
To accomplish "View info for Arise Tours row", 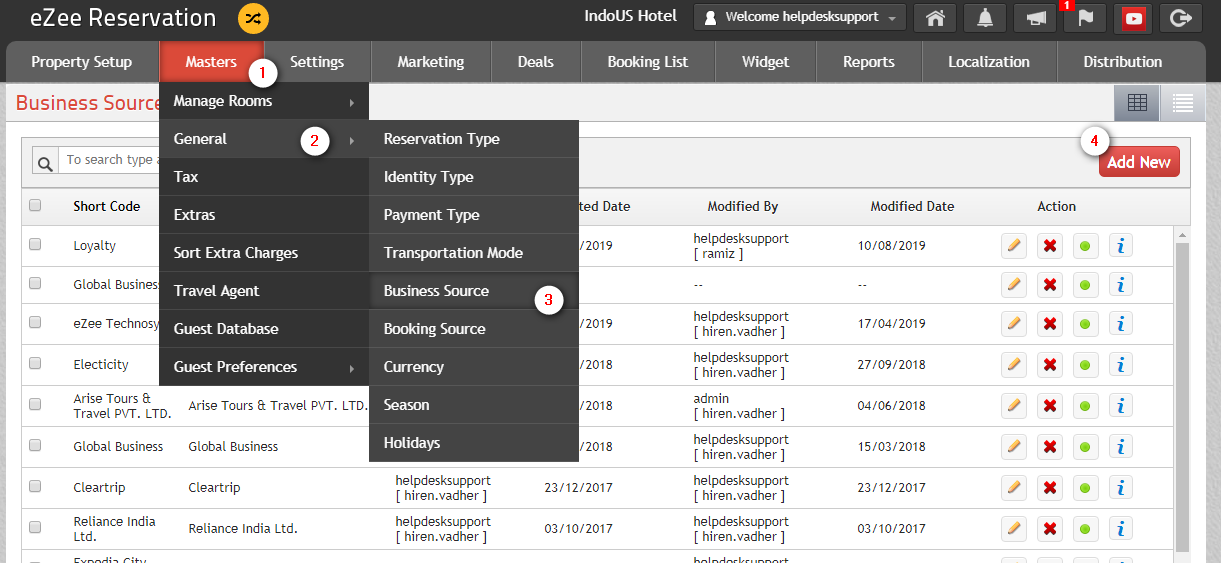I will [x=1121, y=406].
